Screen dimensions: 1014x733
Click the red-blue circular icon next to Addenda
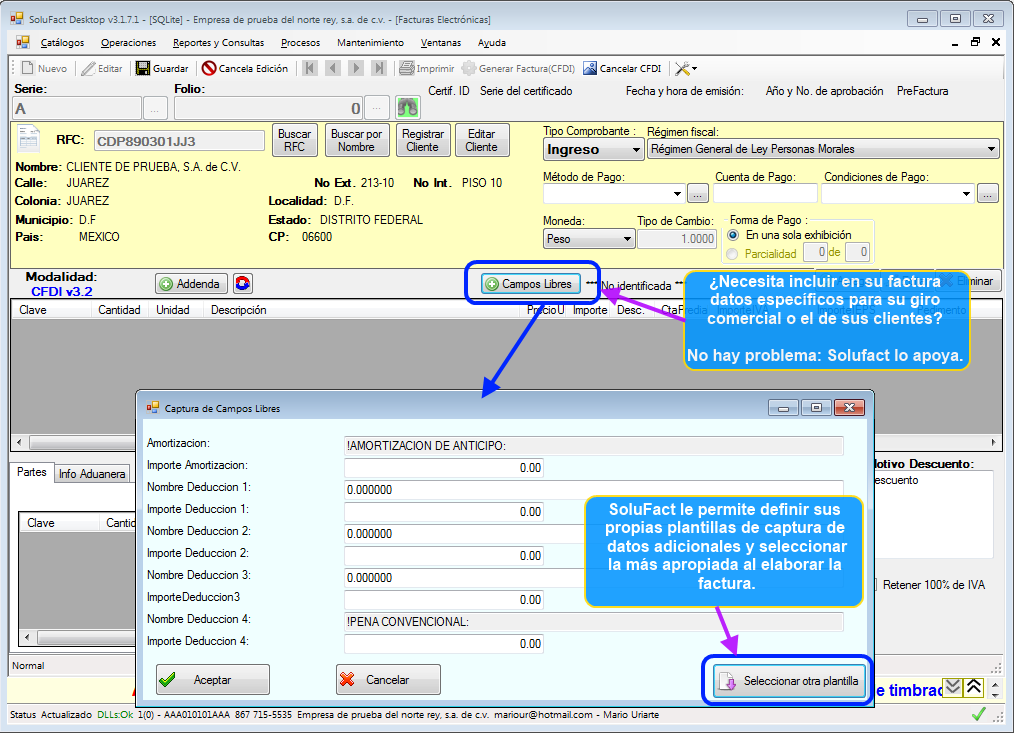(x=243, y=283)
